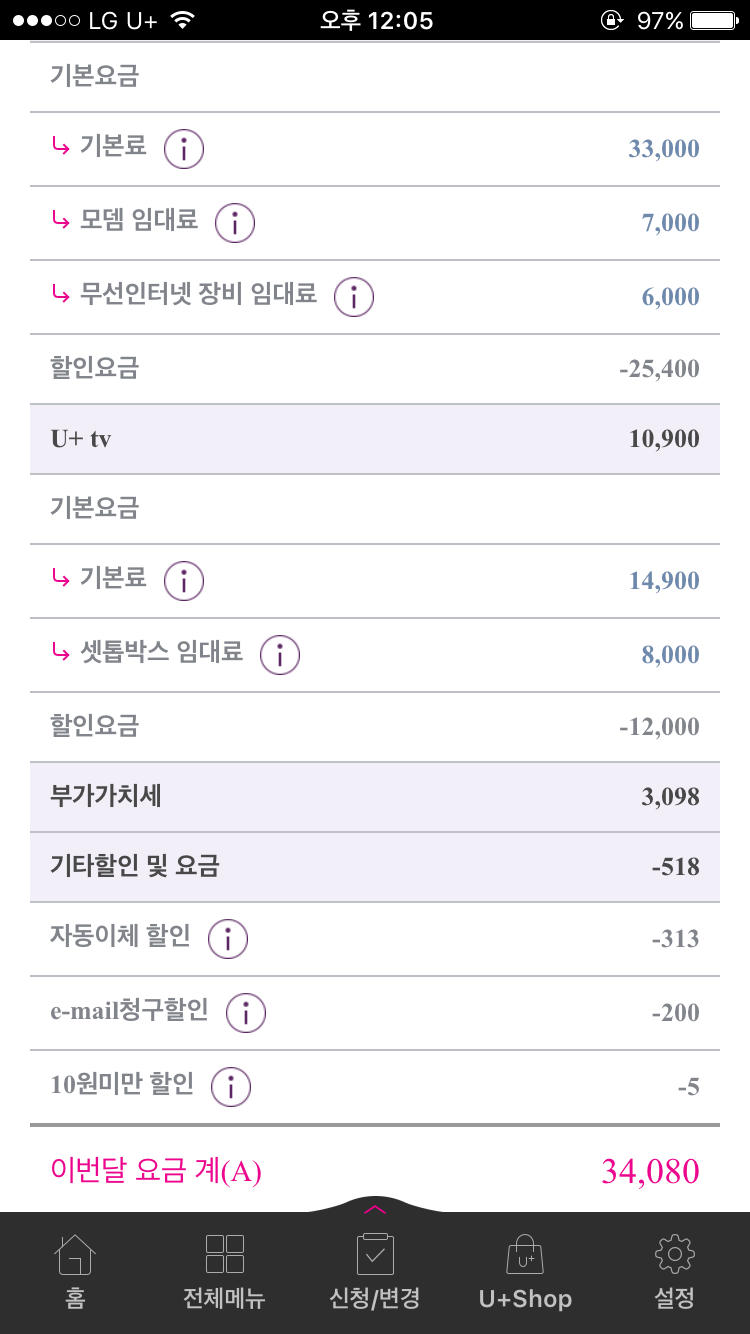
Task: Tap the internet 할인요금 -25,400 row
Action: [375, 369]
